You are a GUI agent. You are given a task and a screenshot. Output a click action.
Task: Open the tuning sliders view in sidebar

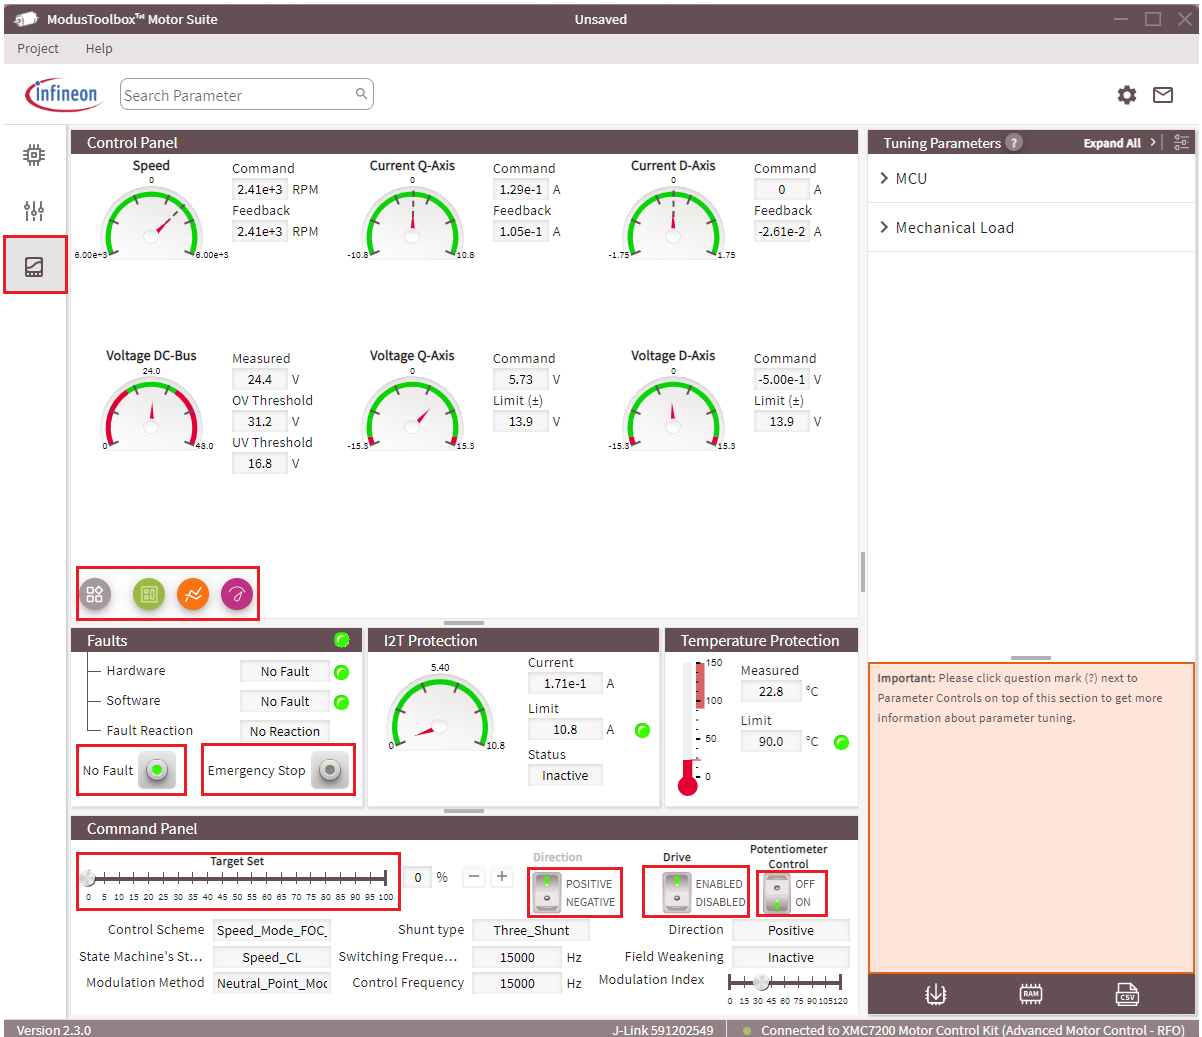34,211
